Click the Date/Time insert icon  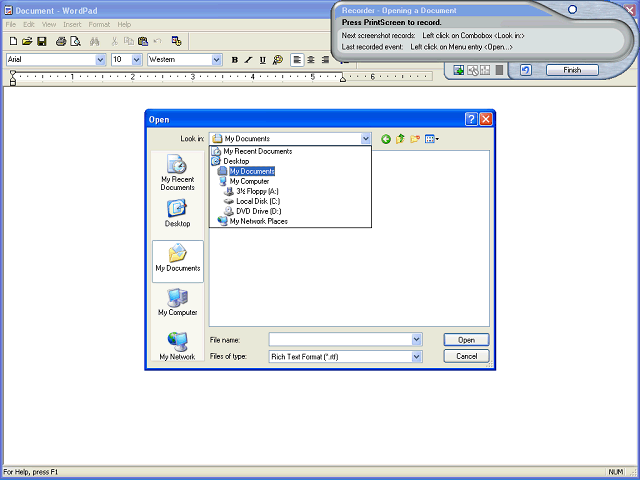(x=176, y=41)
